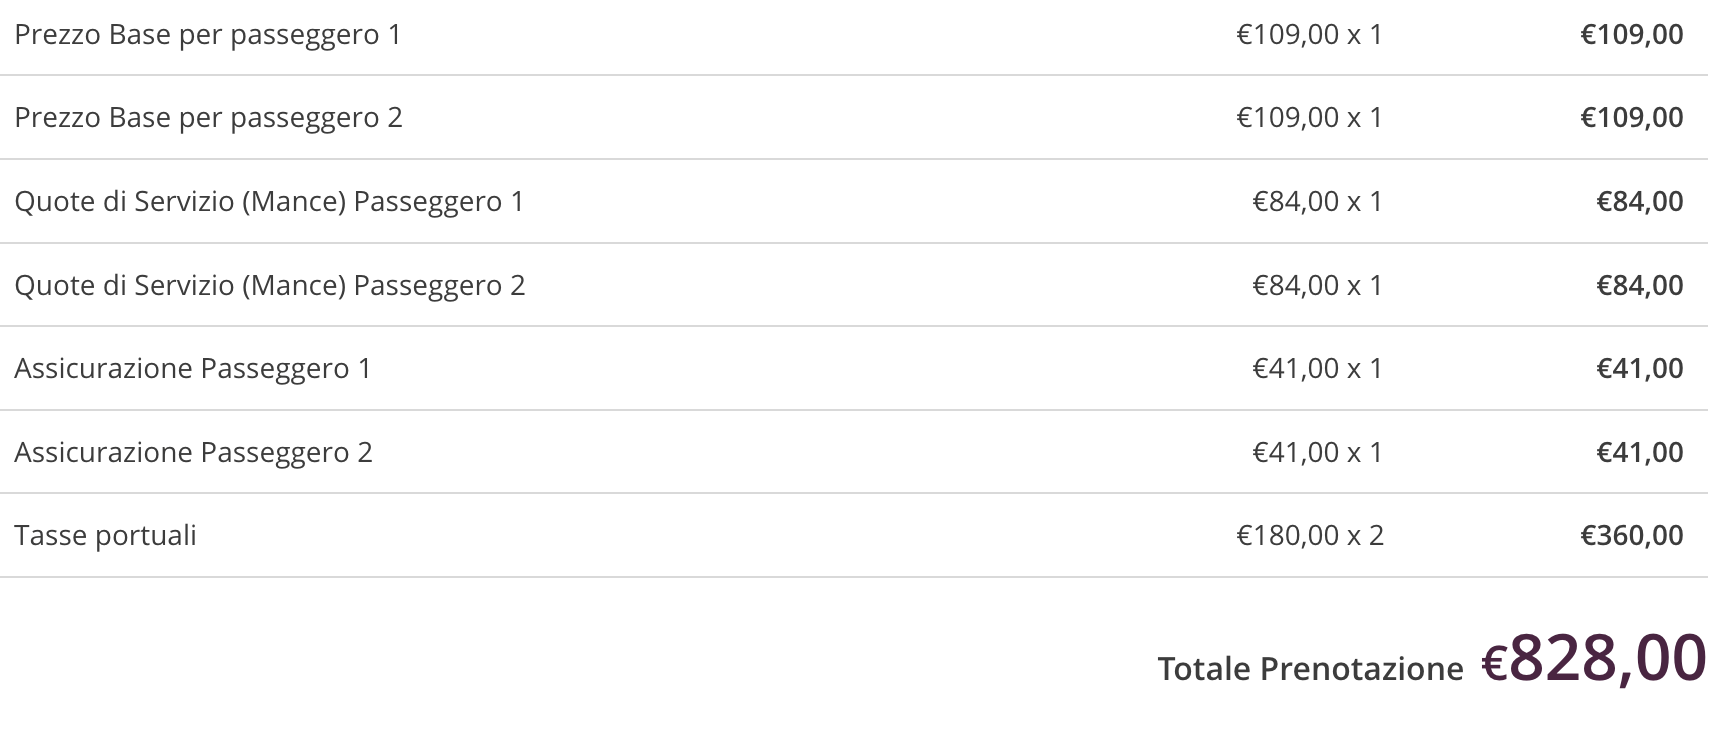Select the "Quote di Servizio (Mance) Passeggero 1" row label

click(269, 202)
